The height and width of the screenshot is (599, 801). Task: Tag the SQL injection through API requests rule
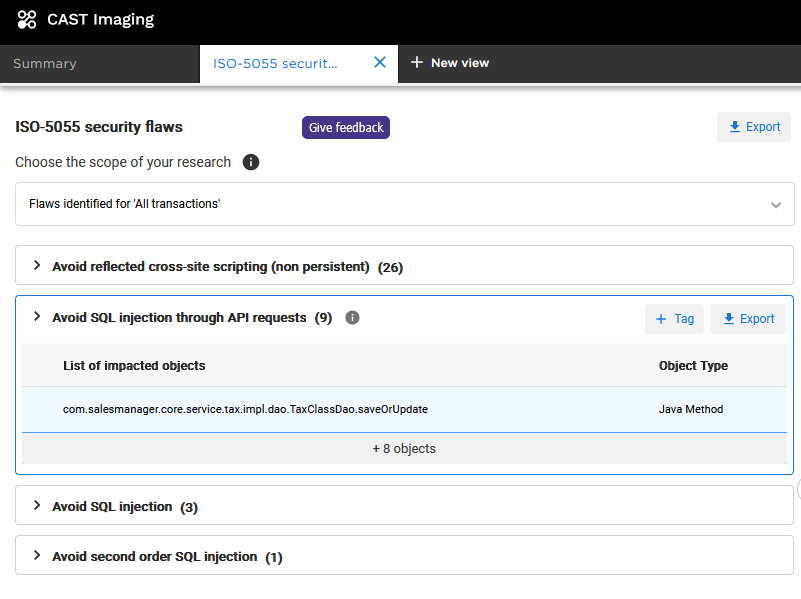[674, 319]
